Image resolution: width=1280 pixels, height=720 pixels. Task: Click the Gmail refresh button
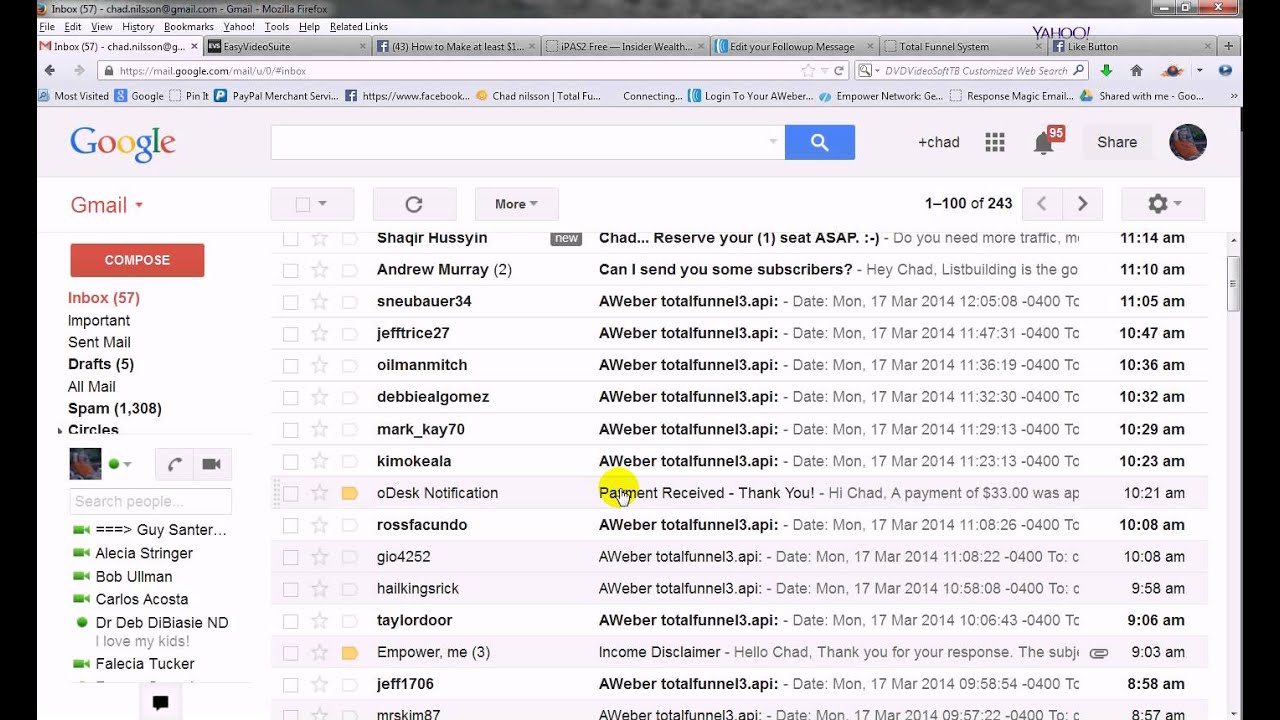pos(414,204)
